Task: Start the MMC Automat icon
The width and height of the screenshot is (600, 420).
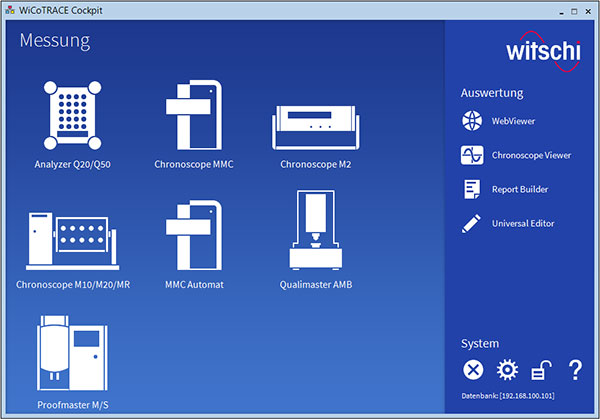Action: point(194,235)
